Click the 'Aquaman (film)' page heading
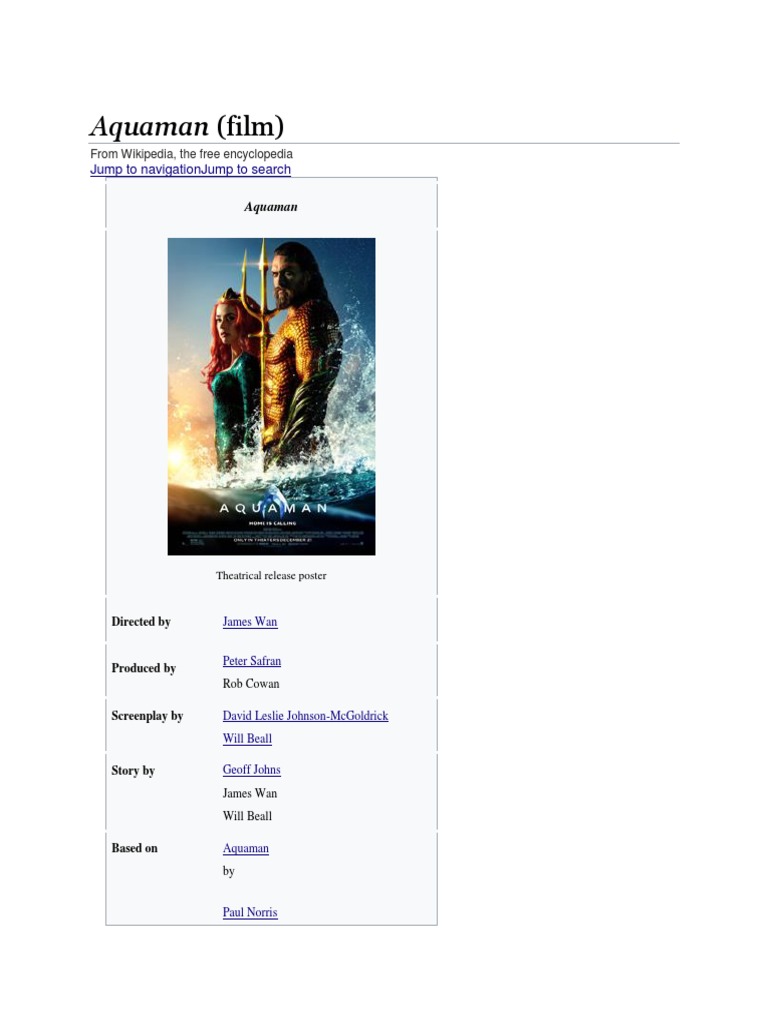This screenshot has height=1024, width=768. [x=187, y=126]
